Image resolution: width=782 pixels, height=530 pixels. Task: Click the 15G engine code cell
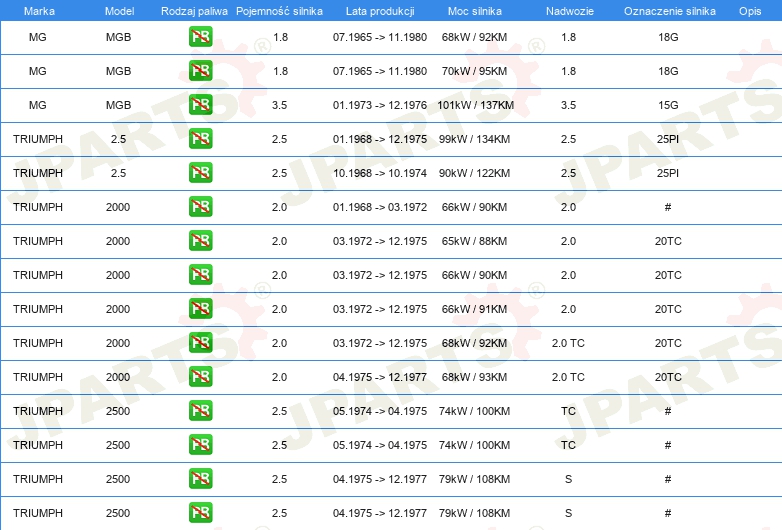668,105
